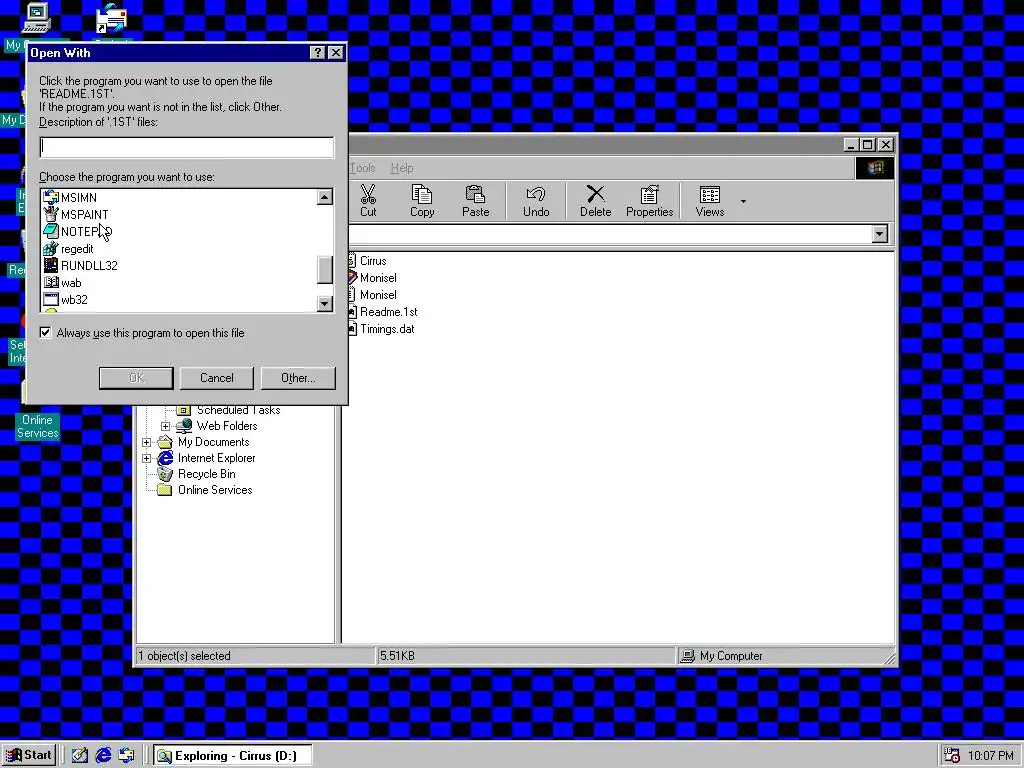Image resolution: width=1024 pixels, height=768 pixels.
Task: Choose wab from the program list
Action: 63,283
